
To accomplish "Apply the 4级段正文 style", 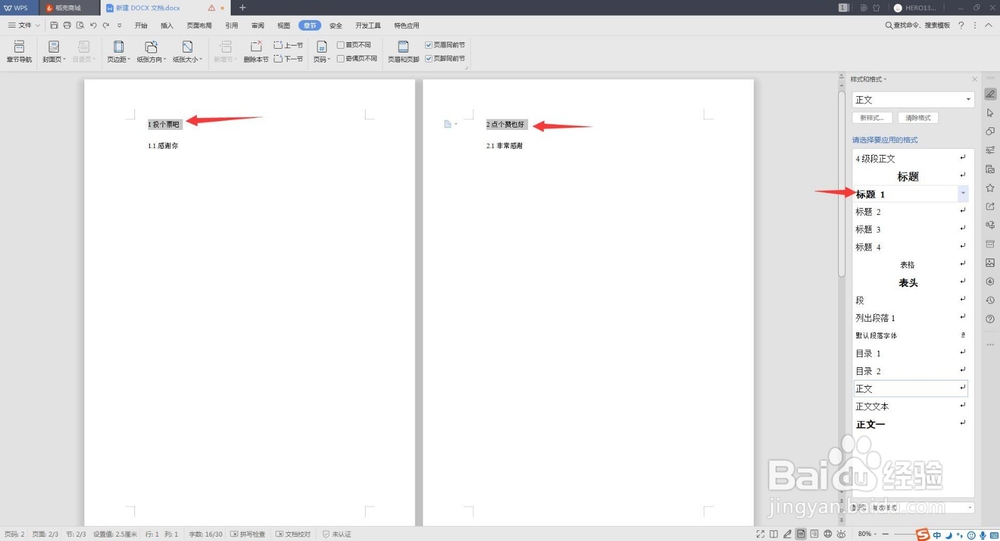I will (x=910, y=158).
